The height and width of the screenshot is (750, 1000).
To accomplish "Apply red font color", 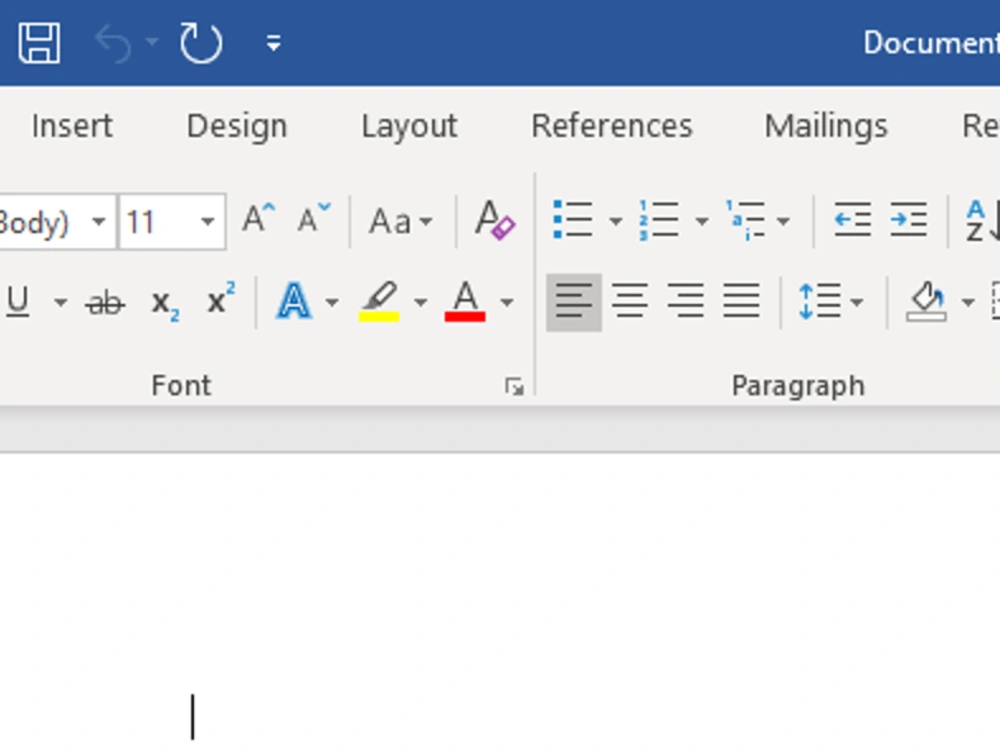I will click(465, 301).
